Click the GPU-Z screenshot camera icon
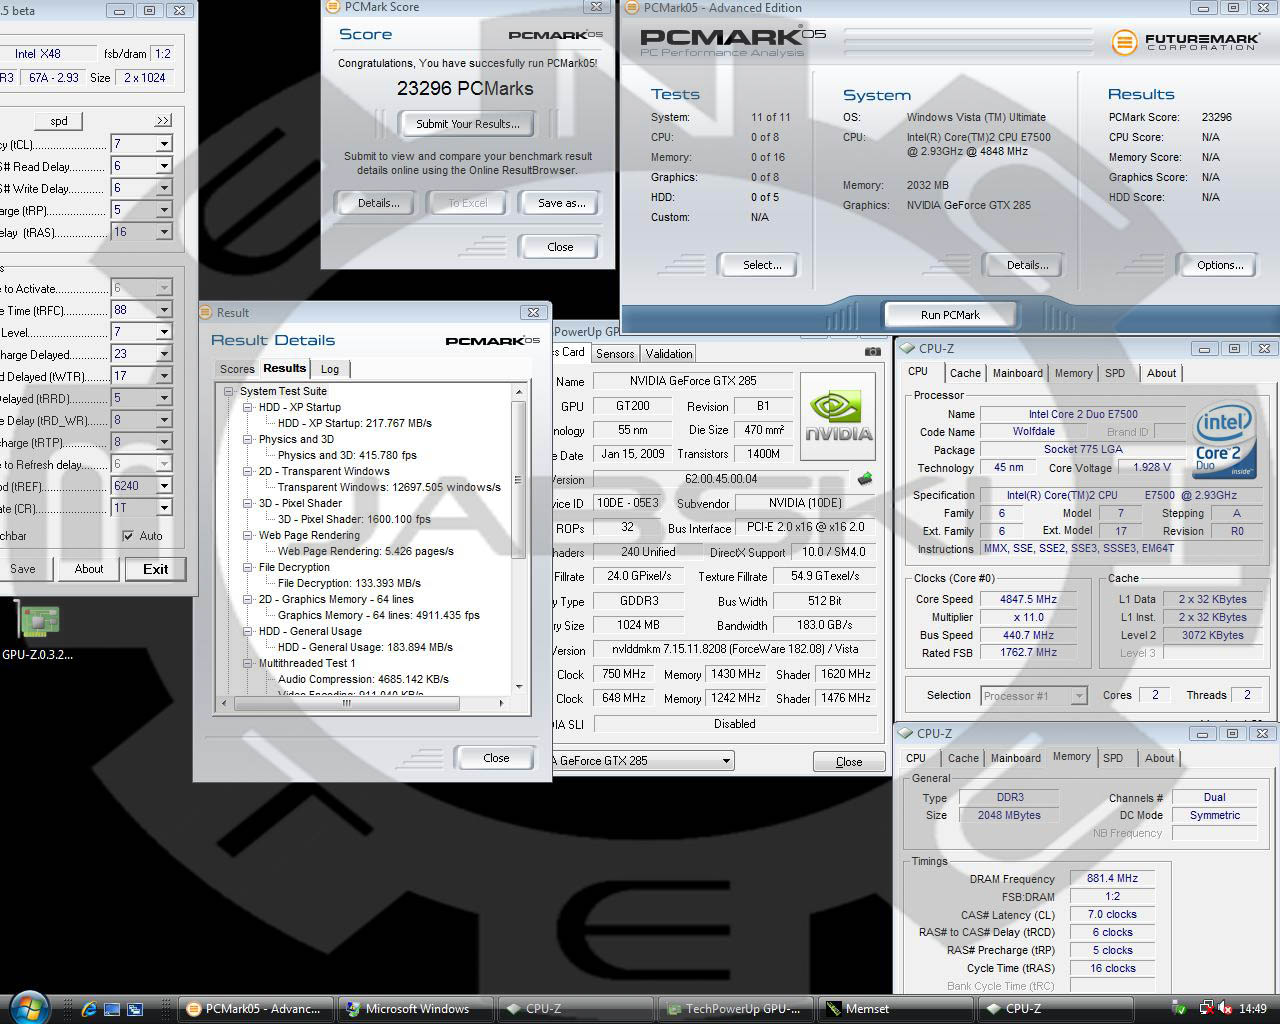This screenshot has width=1280, height=1024. click(872, 351)
